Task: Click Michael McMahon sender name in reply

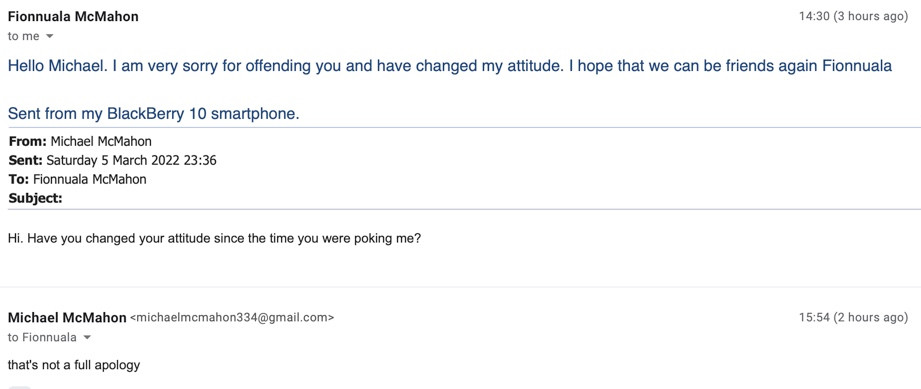Action: click(67, 318)
